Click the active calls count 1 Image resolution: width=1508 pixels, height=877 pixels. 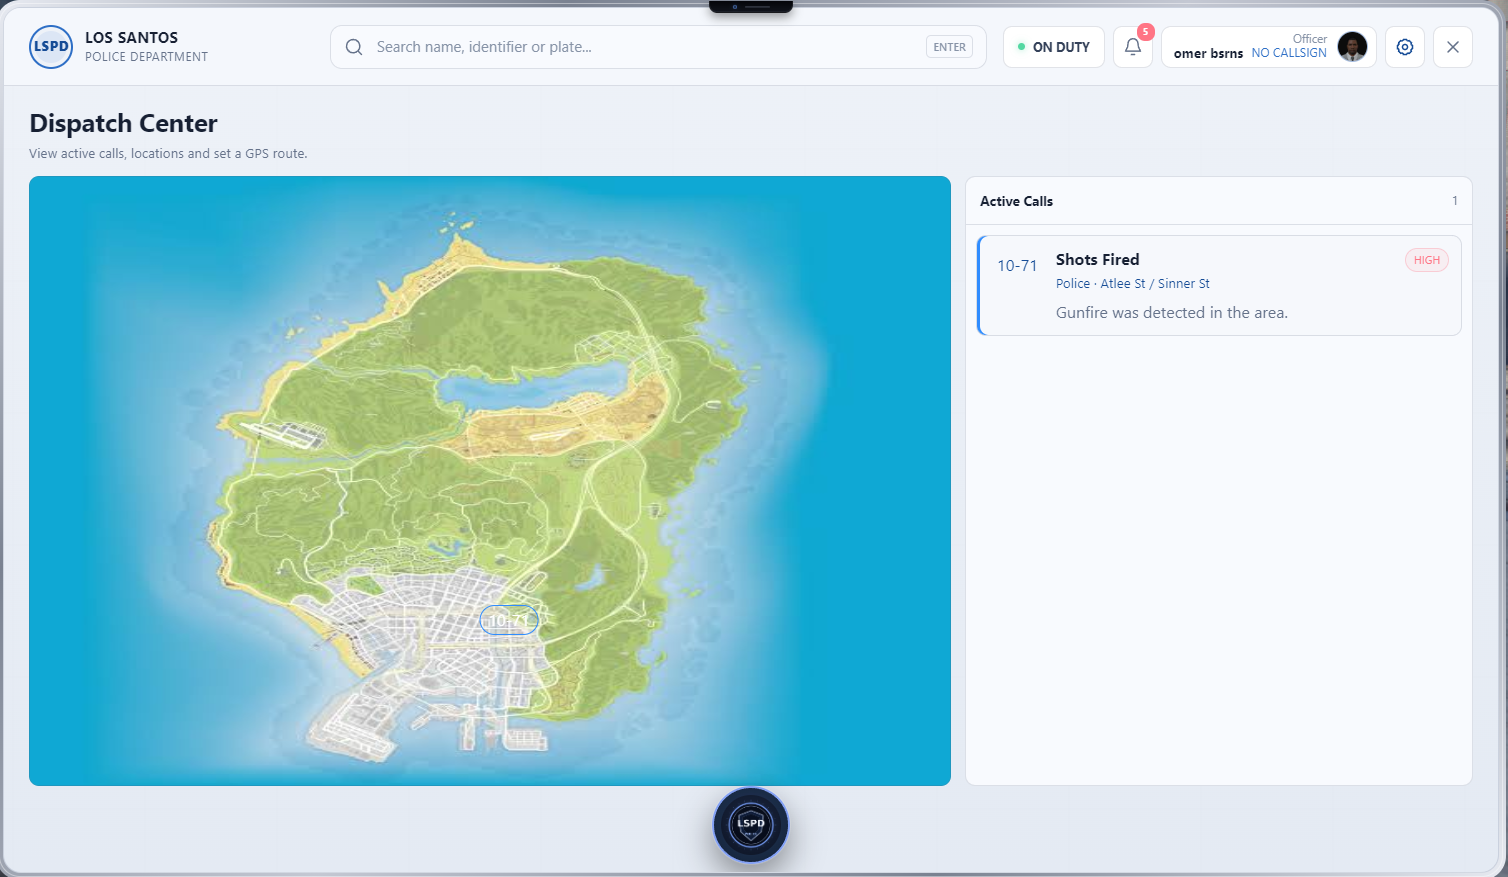[1455, 201]
